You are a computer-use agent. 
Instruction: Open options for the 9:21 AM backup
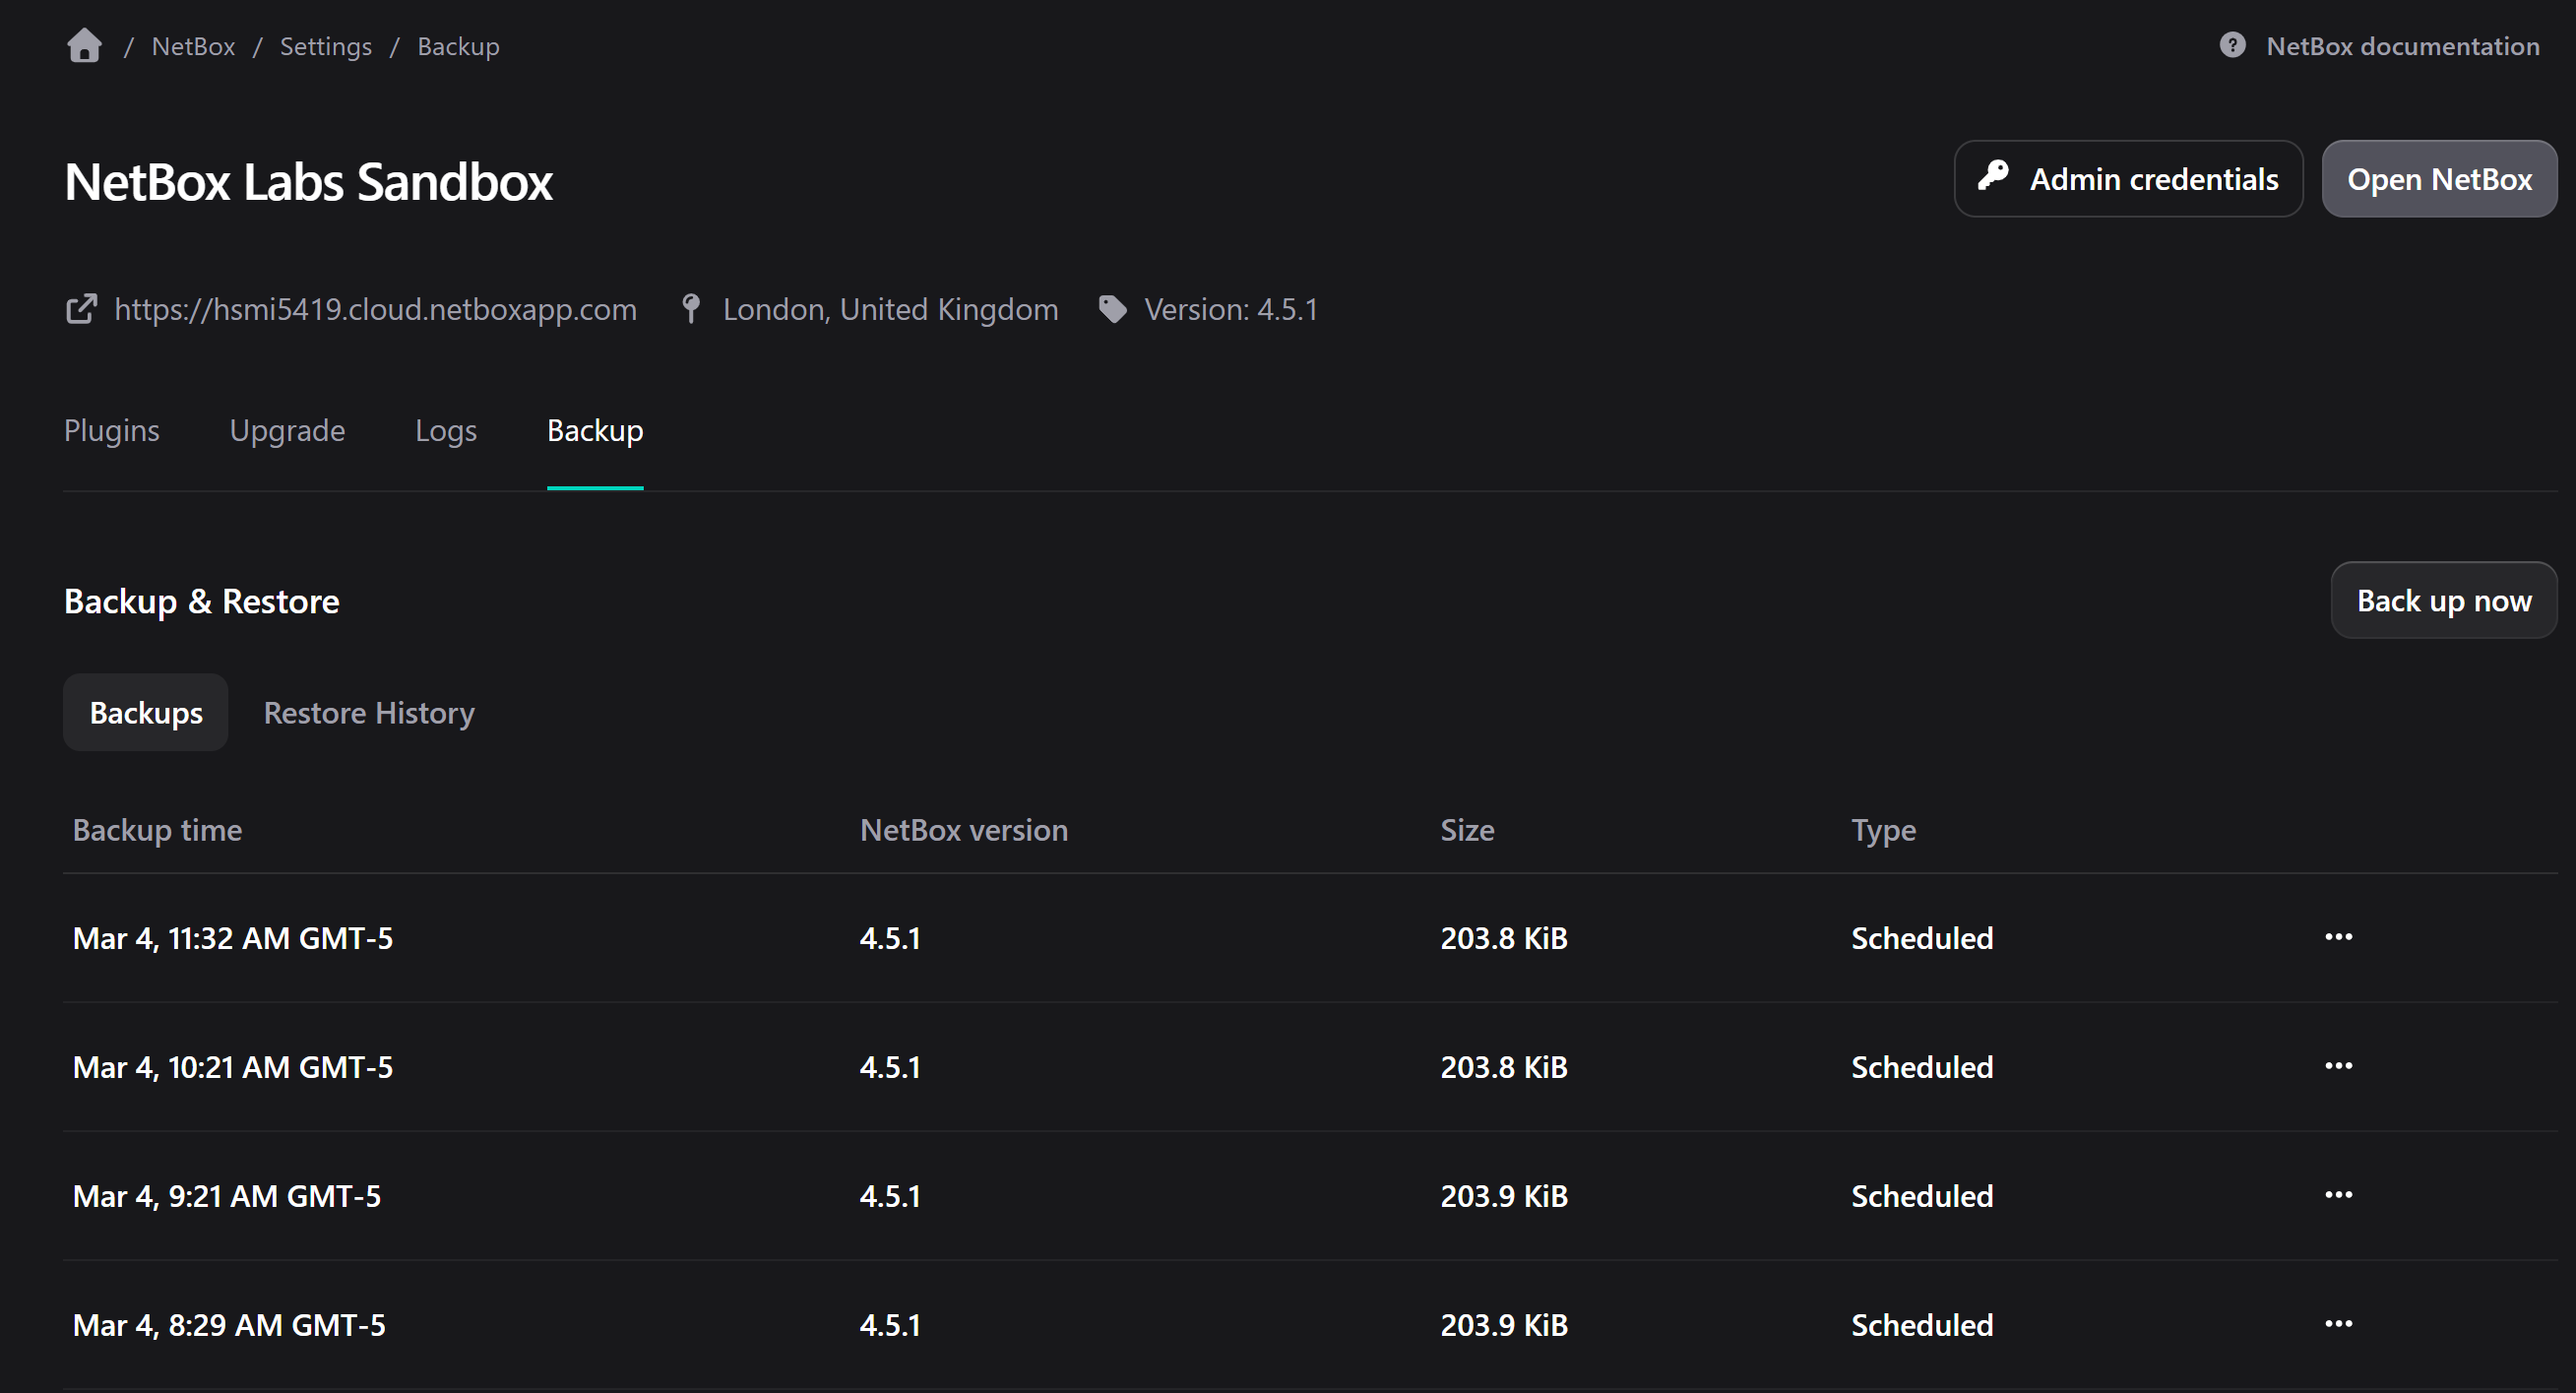[x=2338, y=1193]
